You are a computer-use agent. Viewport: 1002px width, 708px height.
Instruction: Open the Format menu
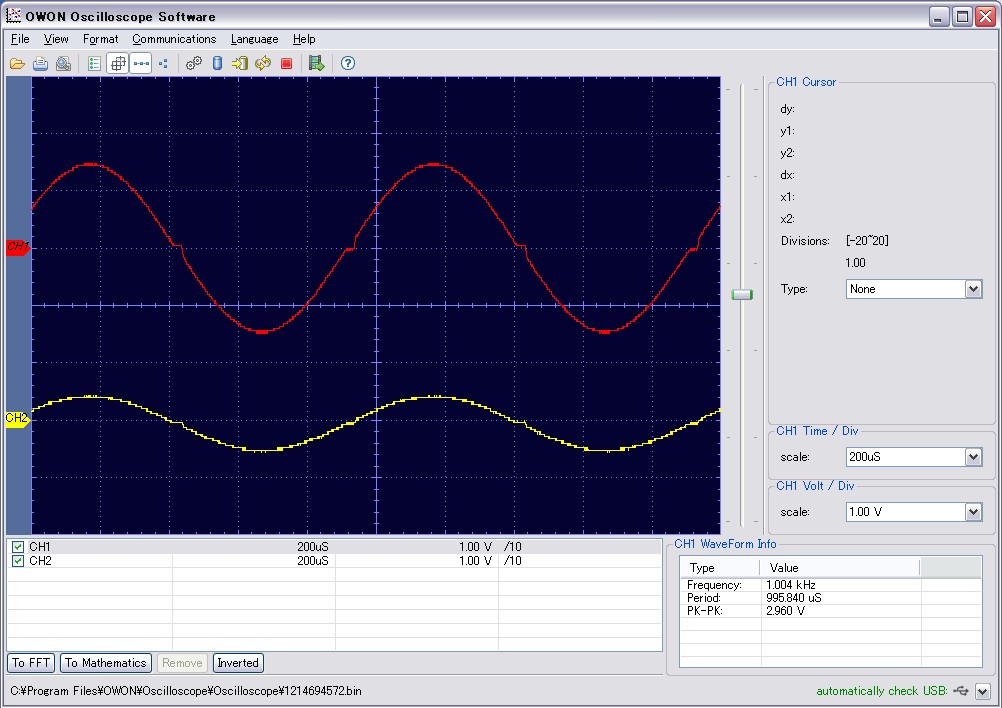(x=100, y=39)
